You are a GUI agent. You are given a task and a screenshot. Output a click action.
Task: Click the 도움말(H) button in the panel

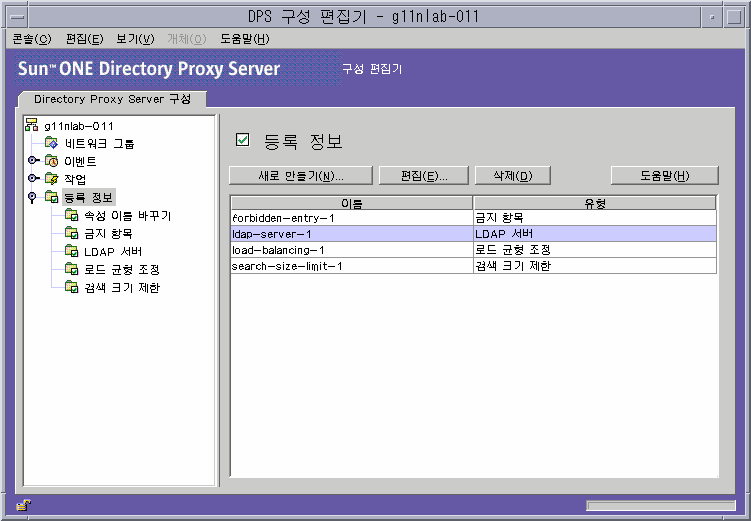(665, 176)
